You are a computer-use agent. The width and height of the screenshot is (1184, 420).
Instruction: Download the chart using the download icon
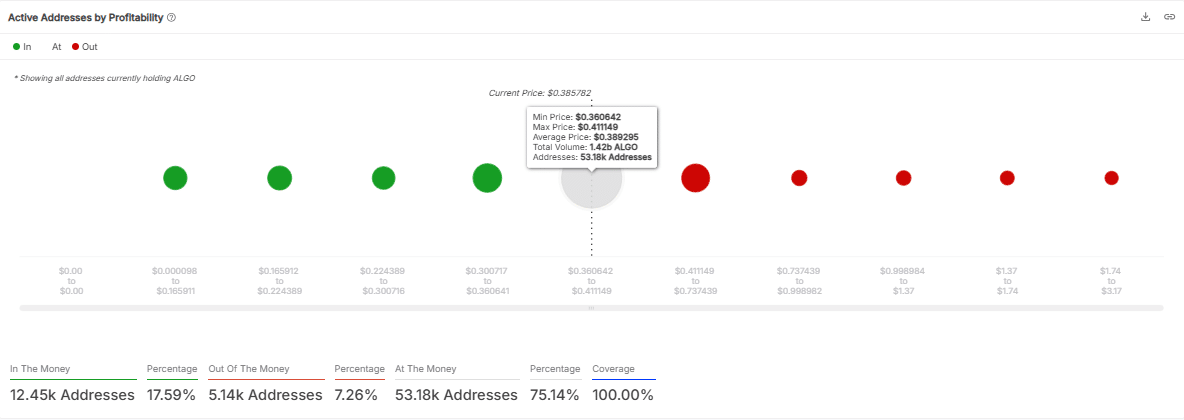pos(1145,17)
